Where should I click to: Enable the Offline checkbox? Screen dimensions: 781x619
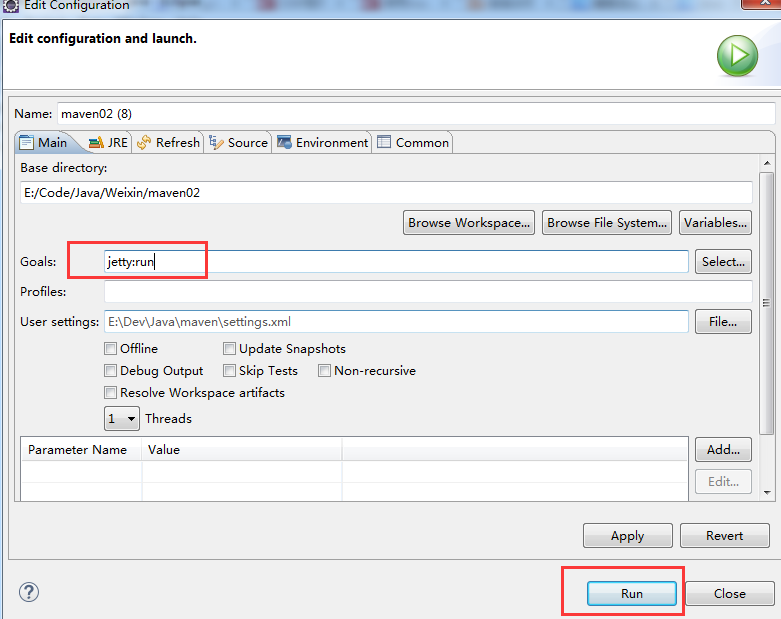pyautogui.click(x=110, y=349)
